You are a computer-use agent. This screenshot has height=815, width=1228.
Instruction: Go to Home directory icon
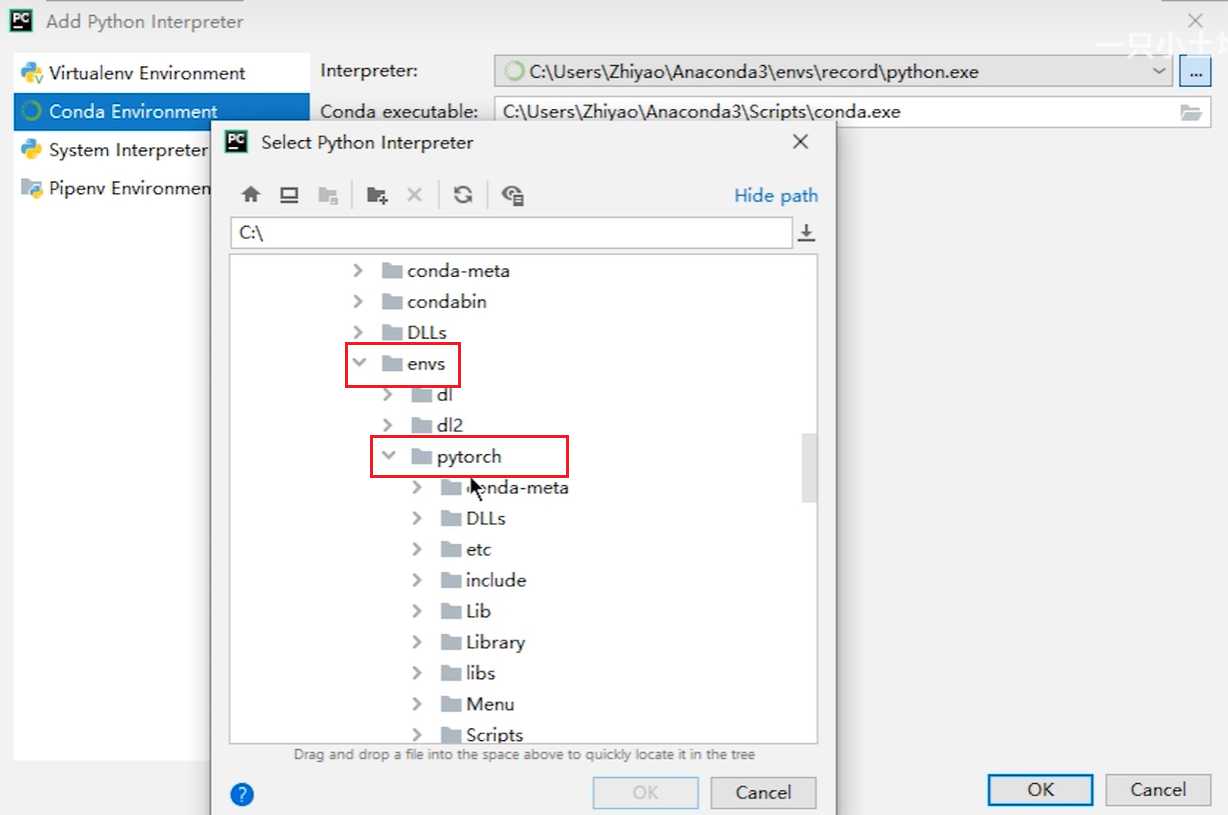pyautogui.click(x=251, y=195)
